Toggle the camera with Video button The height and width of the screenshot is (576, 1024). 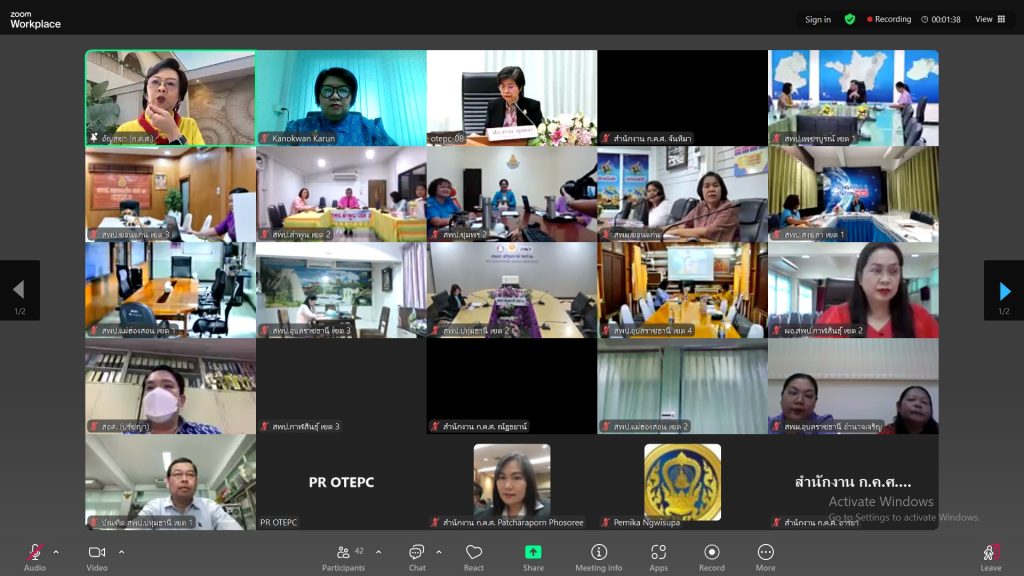[97, 556]
